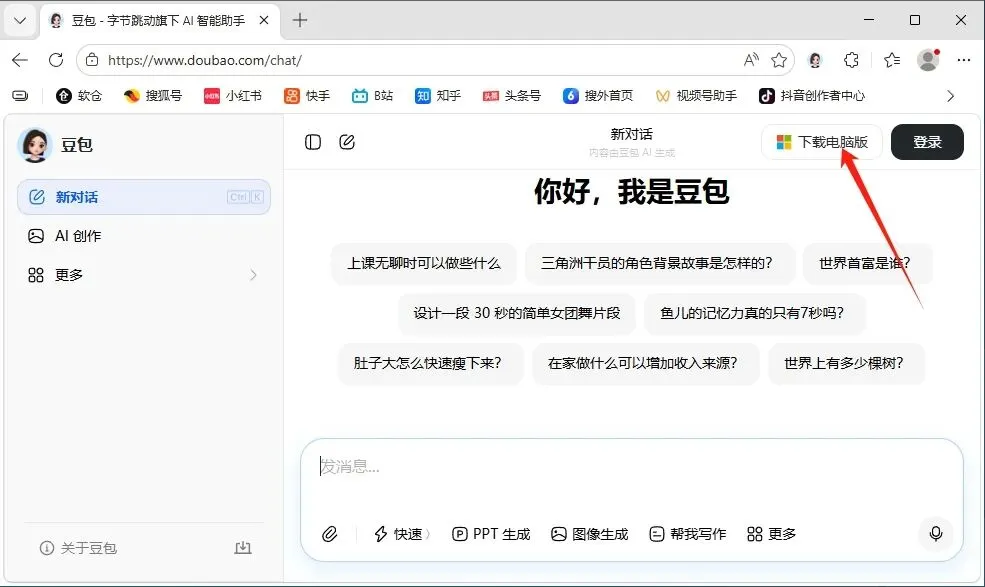Click the 豆包 avatar logo in sidebar
The height and width of the screenshot is (587, 985).
[35, 145]
